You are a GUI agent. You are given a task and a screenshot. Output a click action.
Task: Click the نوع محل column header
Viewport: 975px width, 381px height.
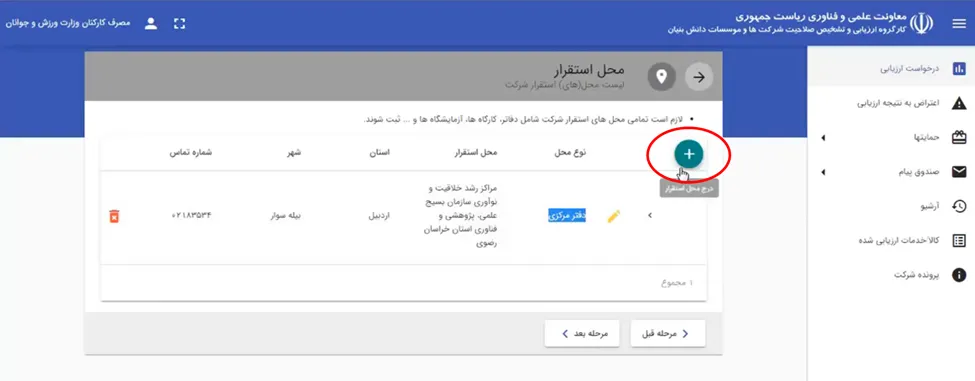coord(570,153)
